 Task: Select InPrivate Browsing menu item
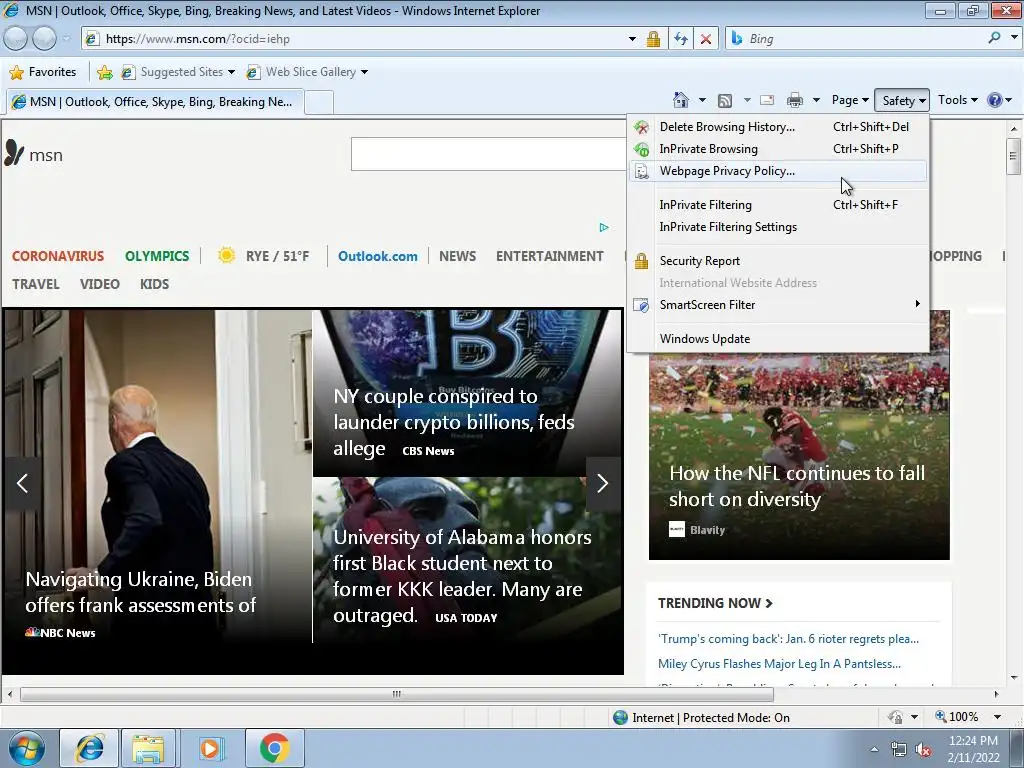click(x=778, y=149)
